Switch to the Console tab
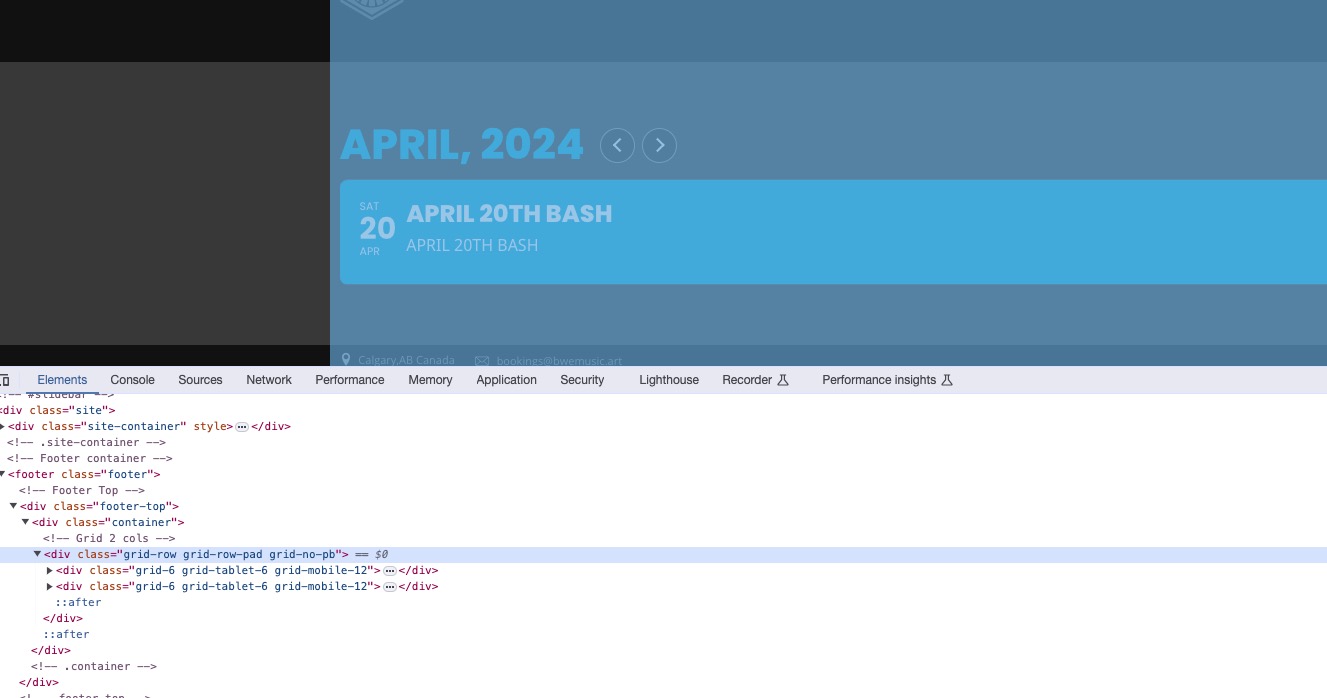Screen dimensions: 1327x698 coord(132,380)
